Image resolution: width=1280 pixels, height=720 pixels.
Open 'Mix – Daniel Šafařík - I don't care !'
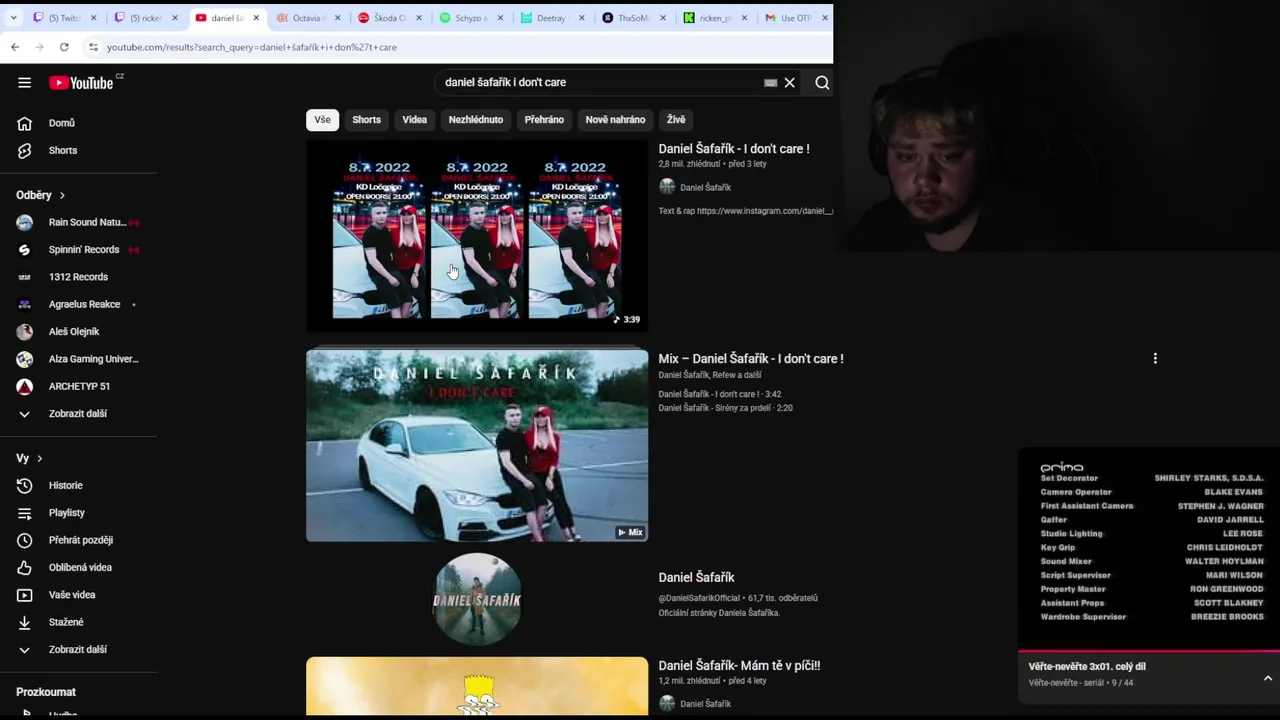click(751, 359)
